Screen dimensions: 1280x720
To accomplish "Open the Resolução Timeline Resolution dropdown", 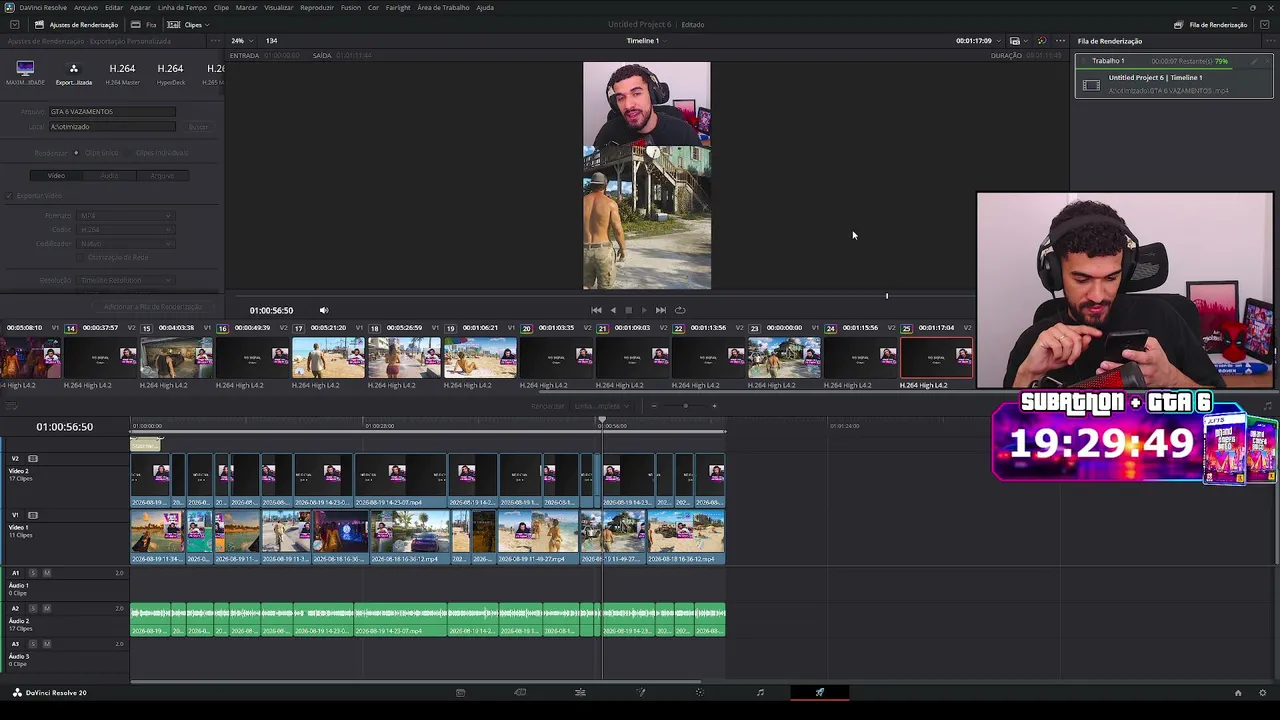I will (126, 281).
